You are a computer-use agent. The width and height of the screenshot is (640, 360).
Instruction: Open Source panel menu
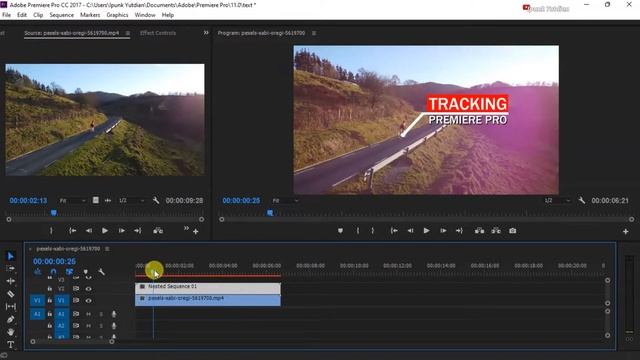(x=128, y=33)
